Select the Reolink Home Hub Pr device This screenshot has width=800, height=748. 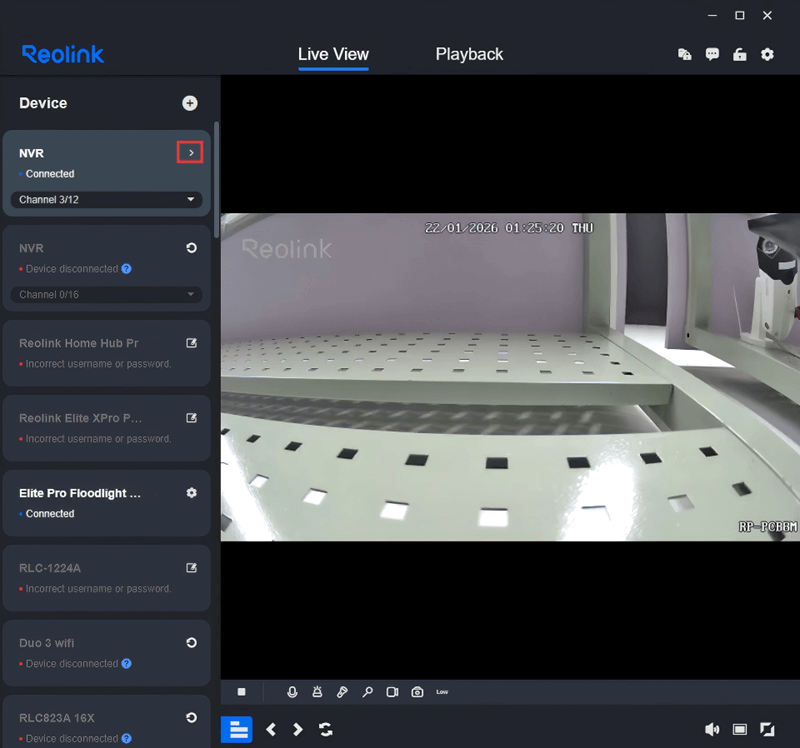pyautogui.click(x=107, y=353)
